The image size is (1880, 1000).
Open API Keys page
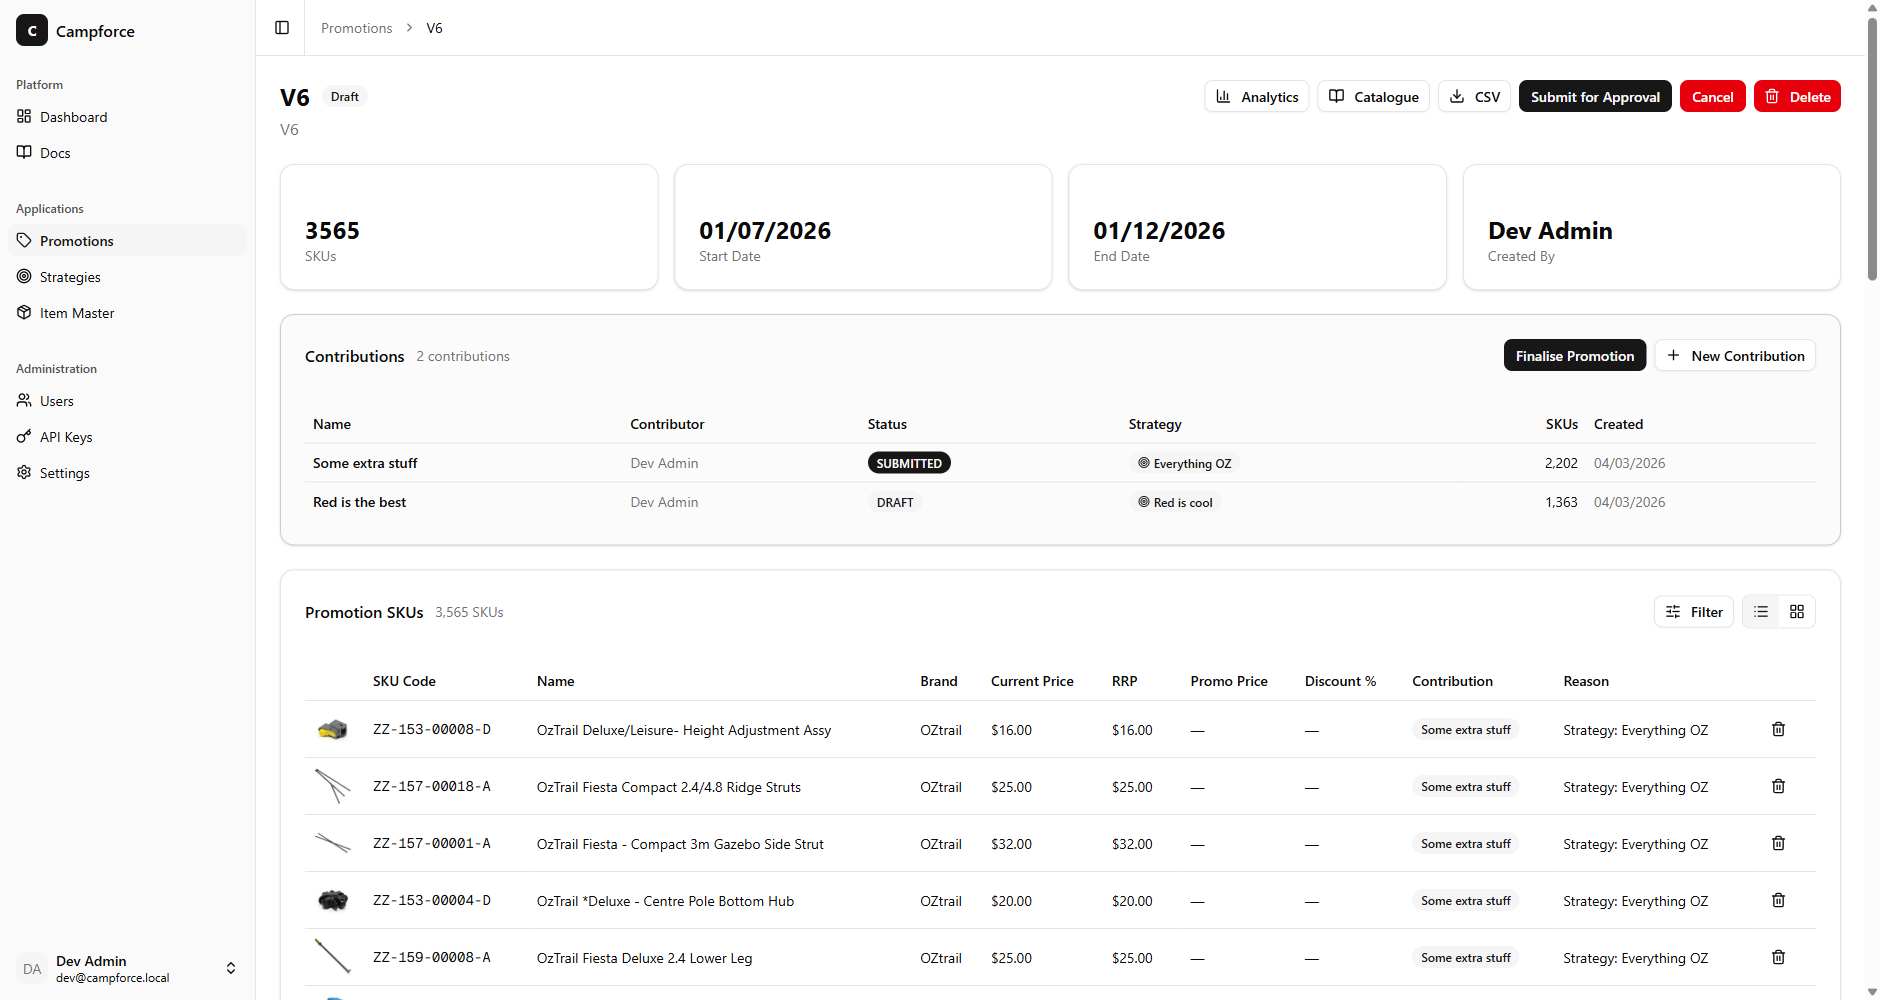(128, 437)
